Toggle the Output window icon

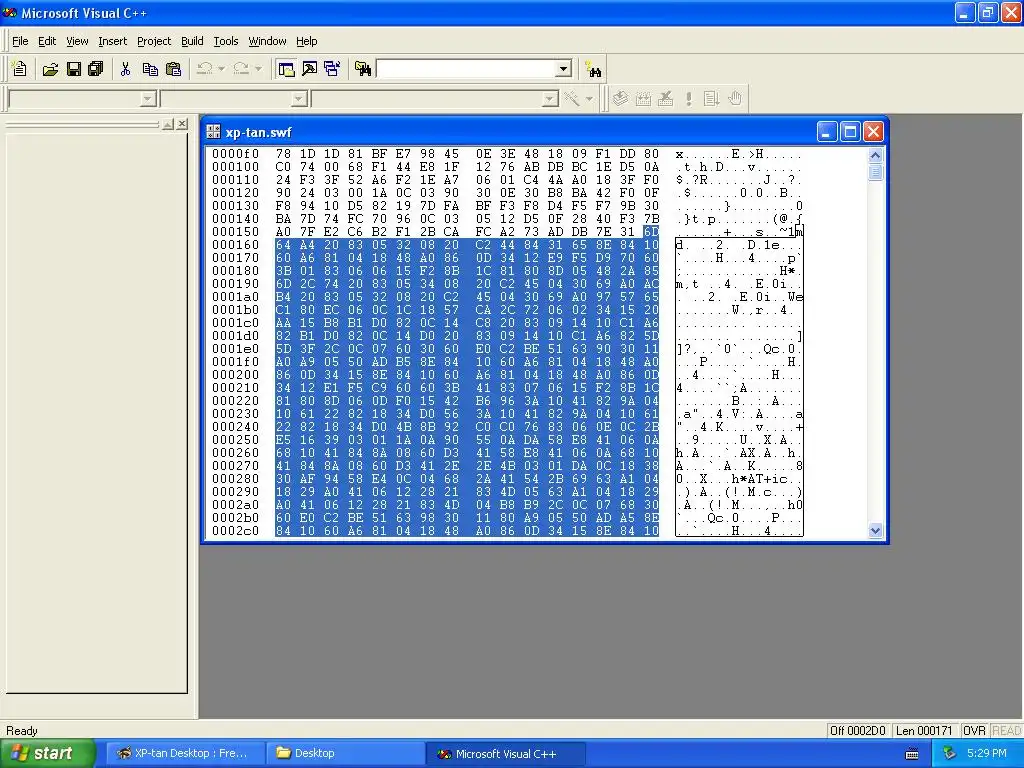pyautogui.click(x=309, y=69)
